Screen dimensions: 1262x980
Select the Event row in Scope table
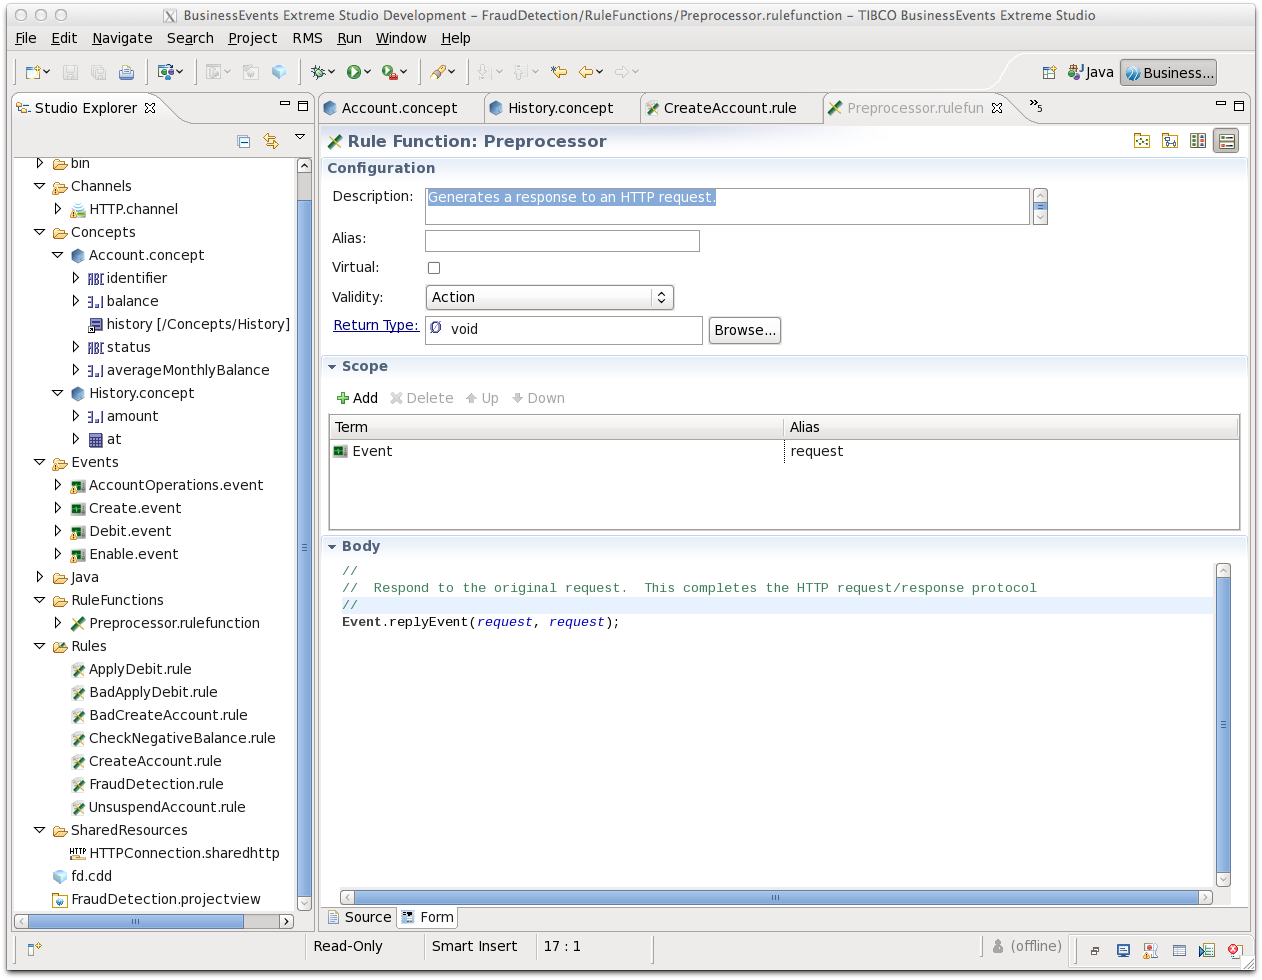784,451
